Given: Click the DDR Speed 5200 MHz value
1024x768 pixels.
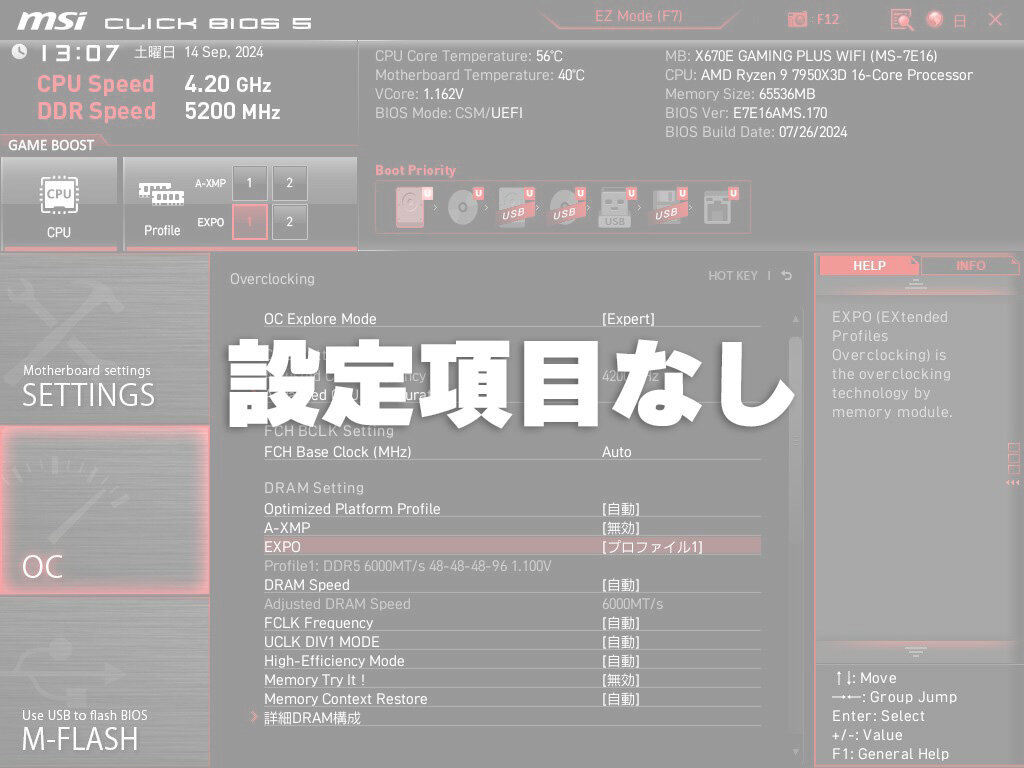Looking at the screenshot, I should pos(232,111).
